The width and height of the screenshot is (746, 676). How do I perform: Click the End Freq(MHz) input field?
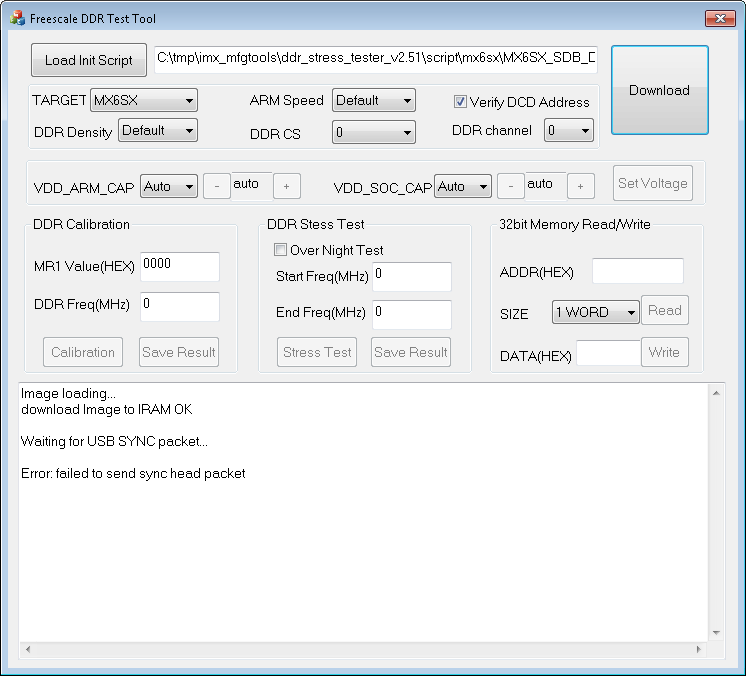pos(412,314)
